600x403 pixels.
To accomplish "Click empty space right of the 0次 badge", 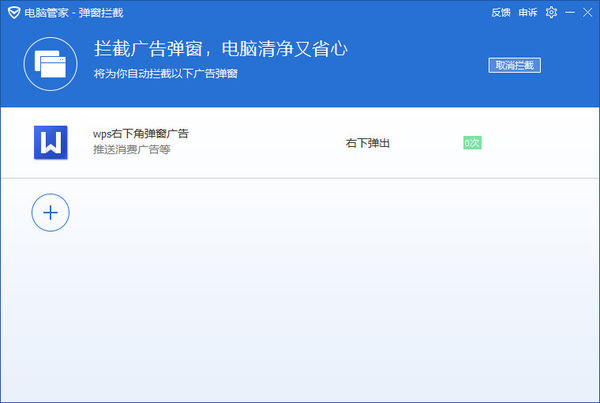I will [x=540, y=143].
